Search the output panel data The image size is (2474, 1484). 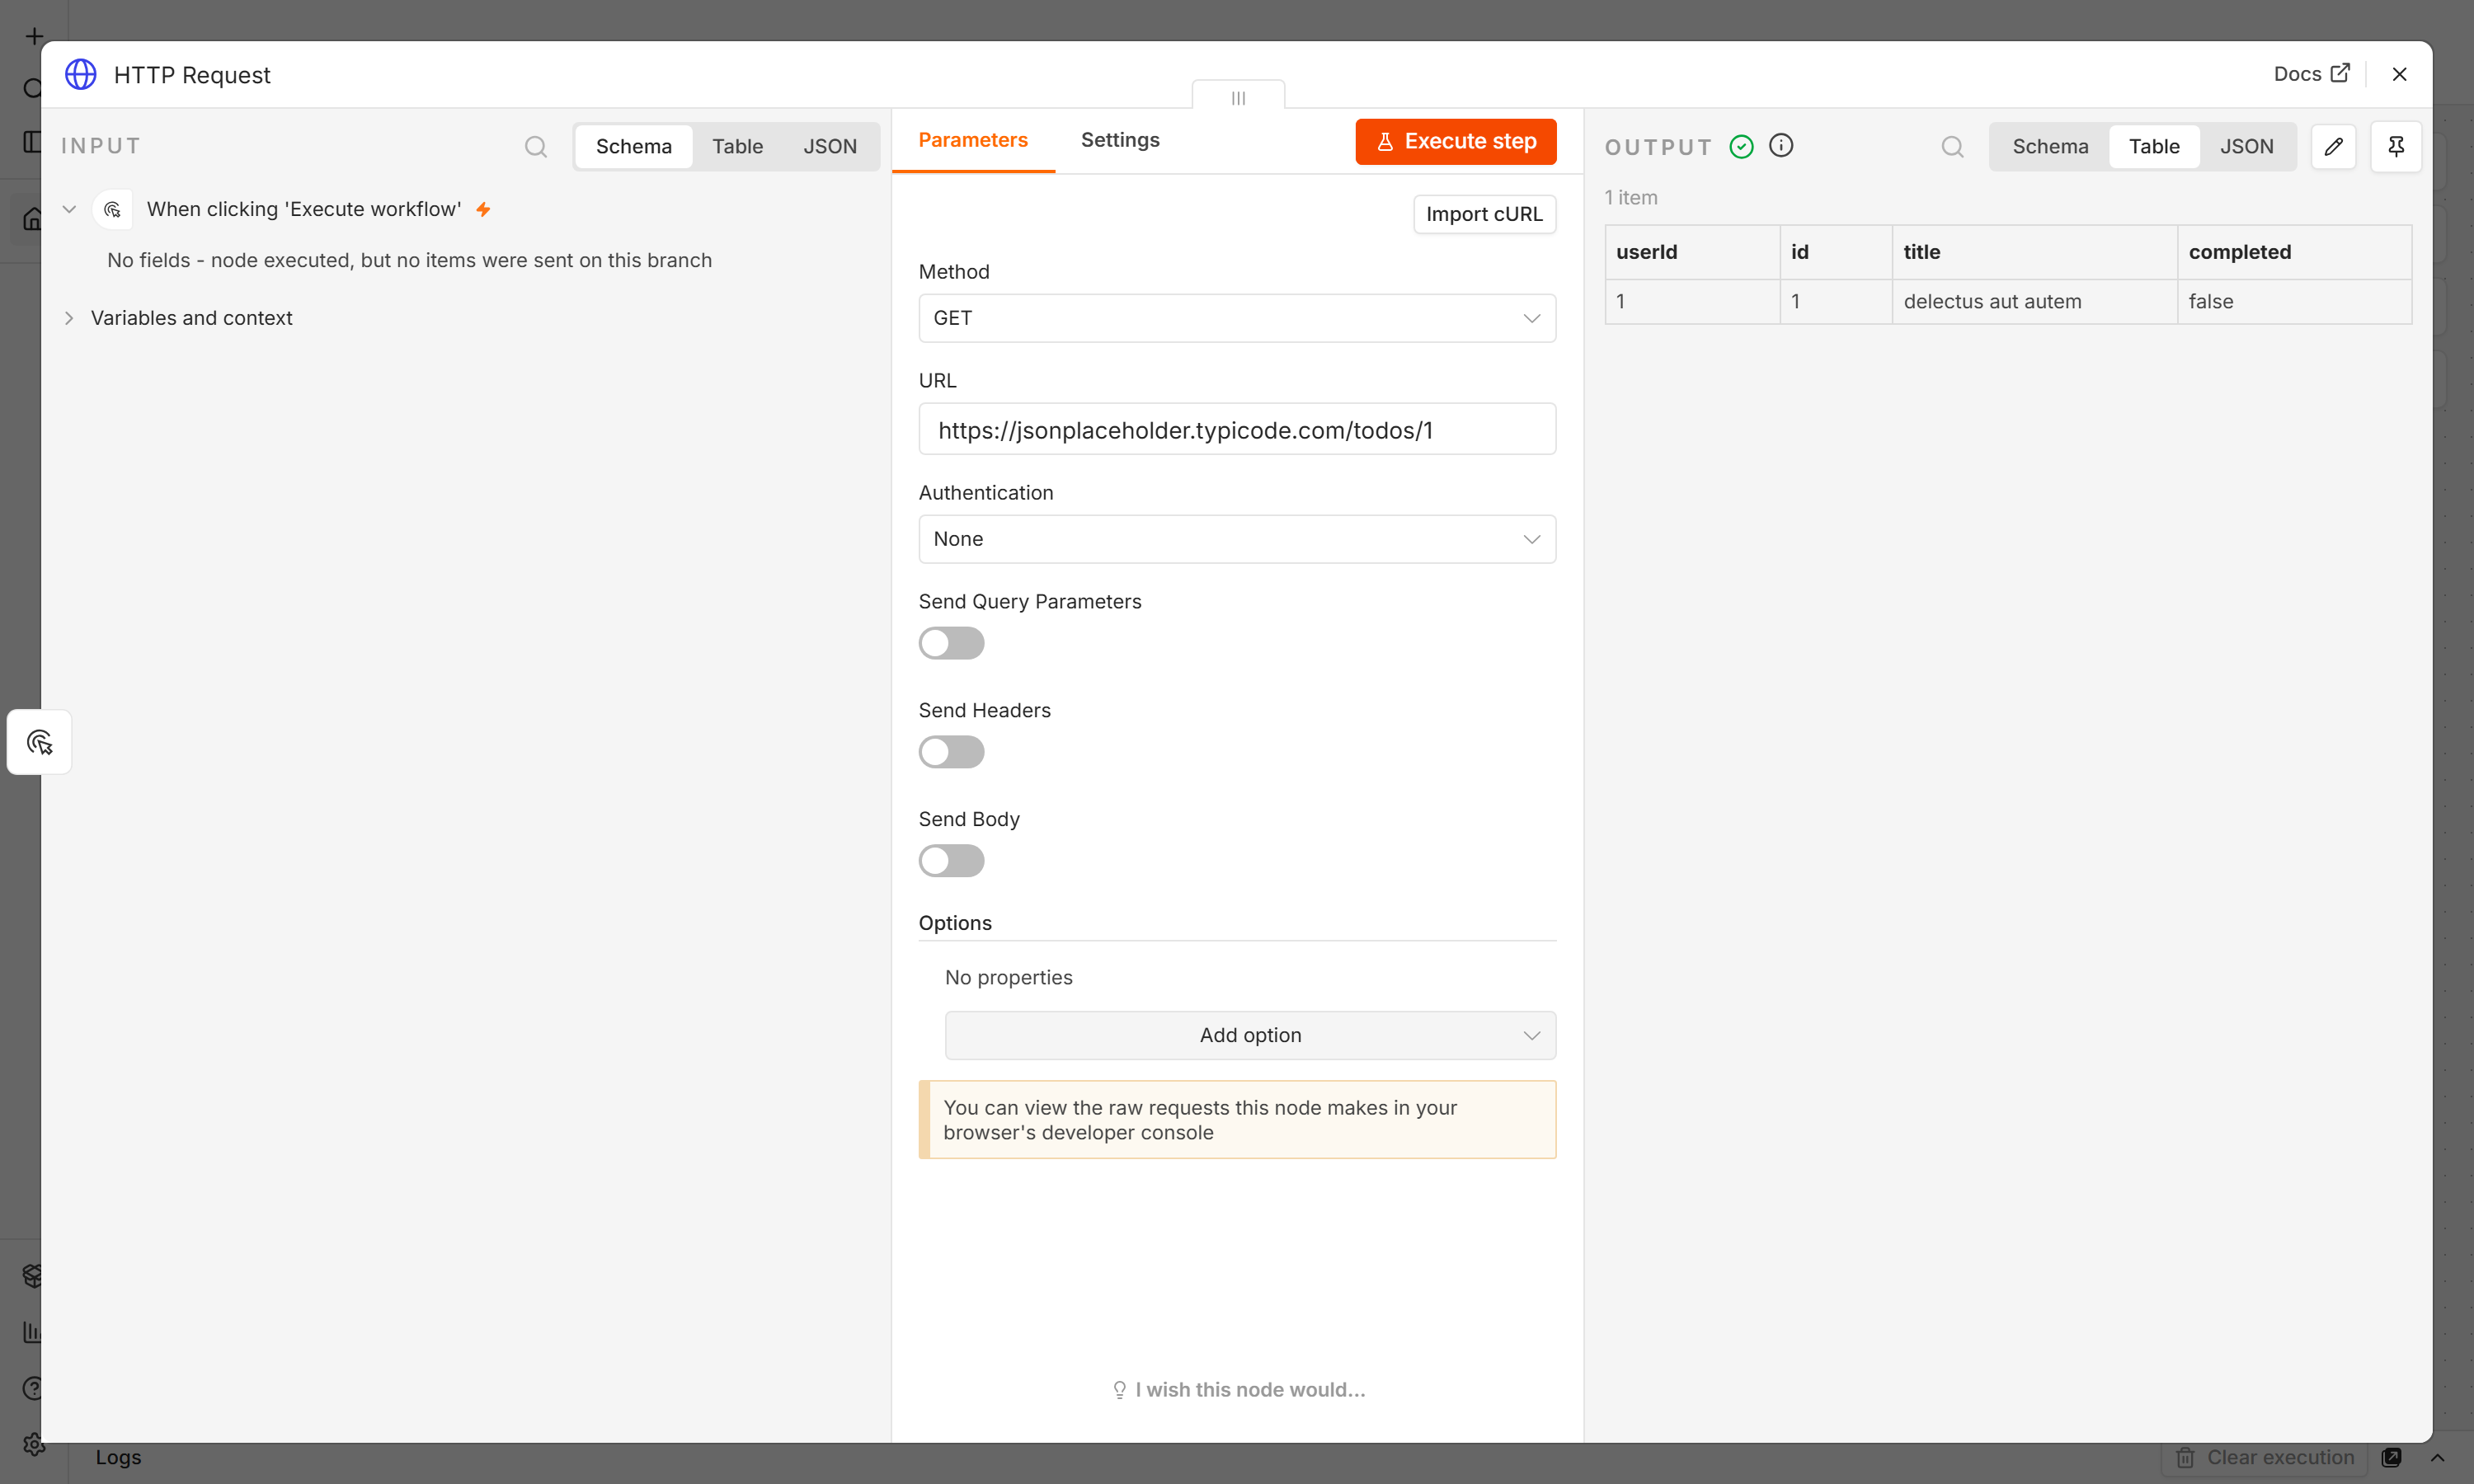tap(1952, 147)
